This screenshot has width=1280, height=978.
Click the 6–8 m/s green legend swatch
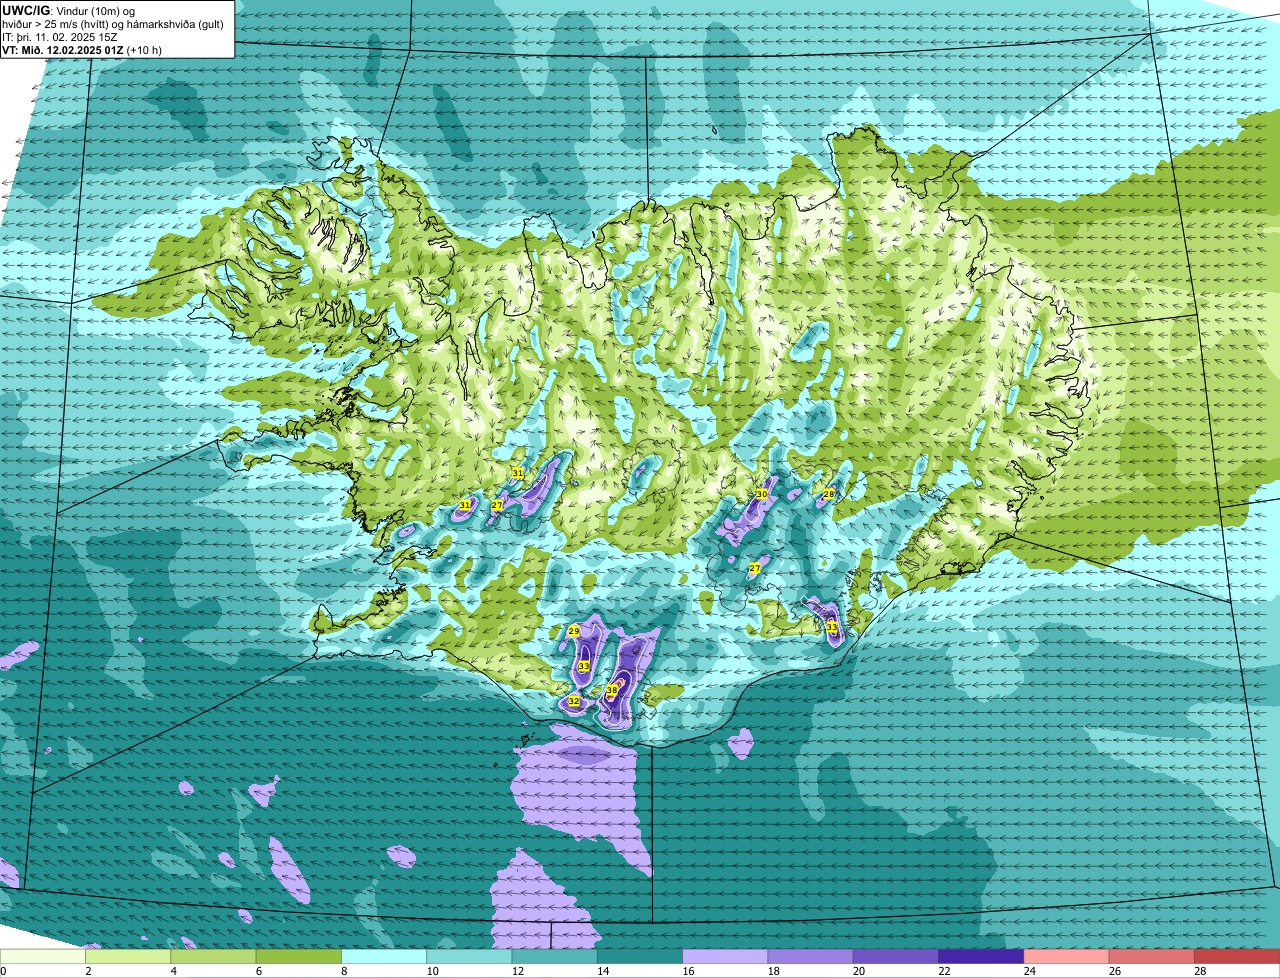click(x=299, y=957)
